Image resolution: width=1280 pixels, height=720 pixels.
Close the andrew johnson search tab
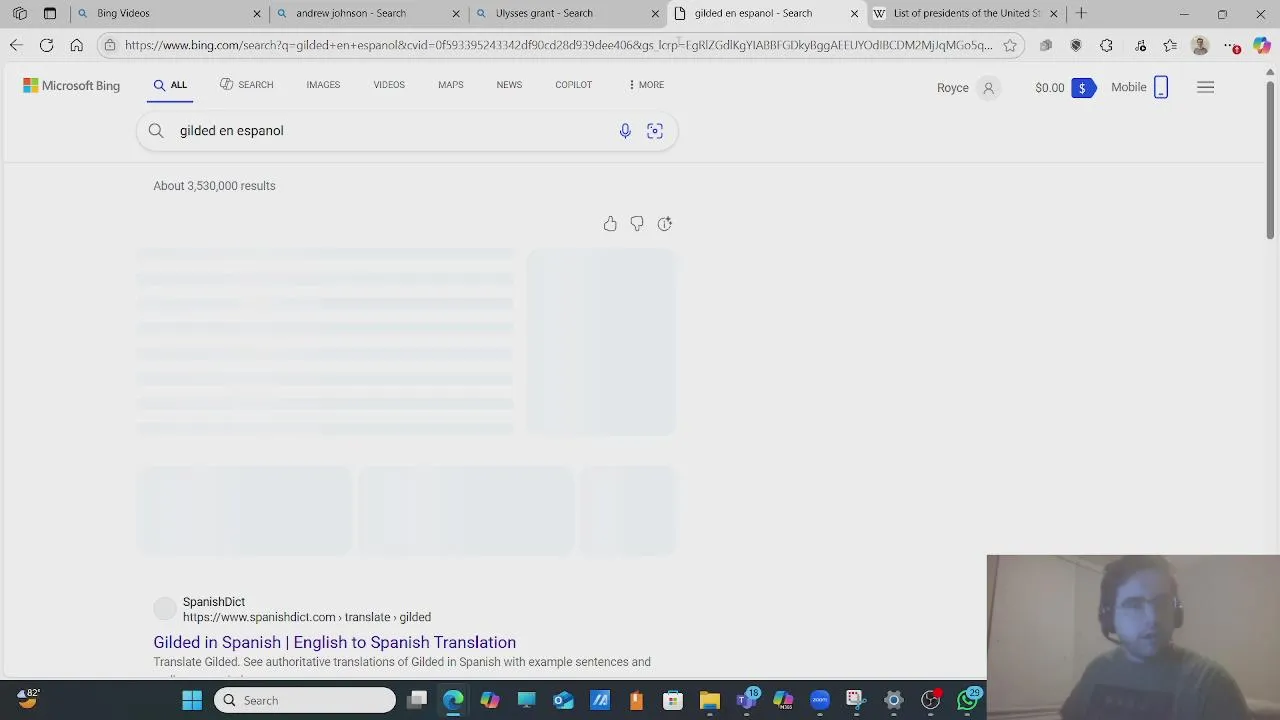point(456,13)
